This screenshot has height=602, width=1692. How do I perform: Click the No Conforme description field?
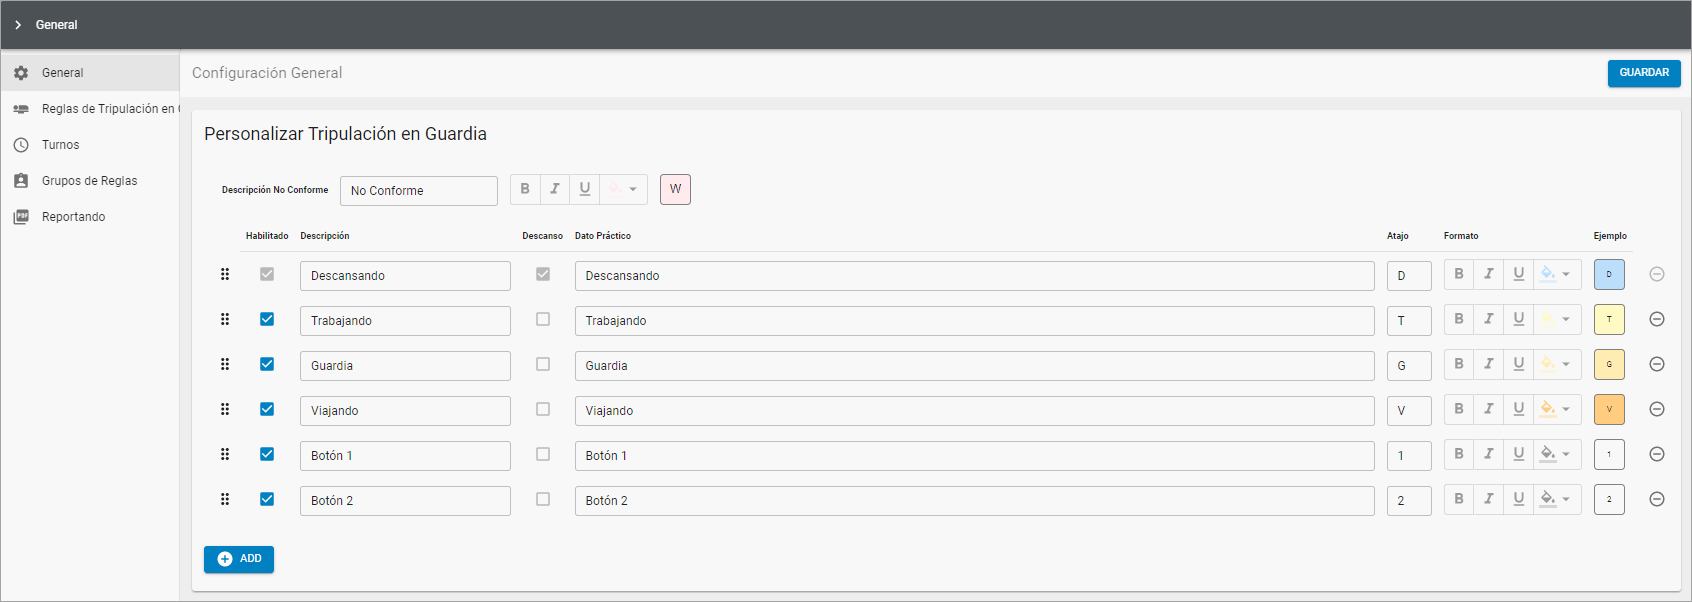(x=419, y=191)
